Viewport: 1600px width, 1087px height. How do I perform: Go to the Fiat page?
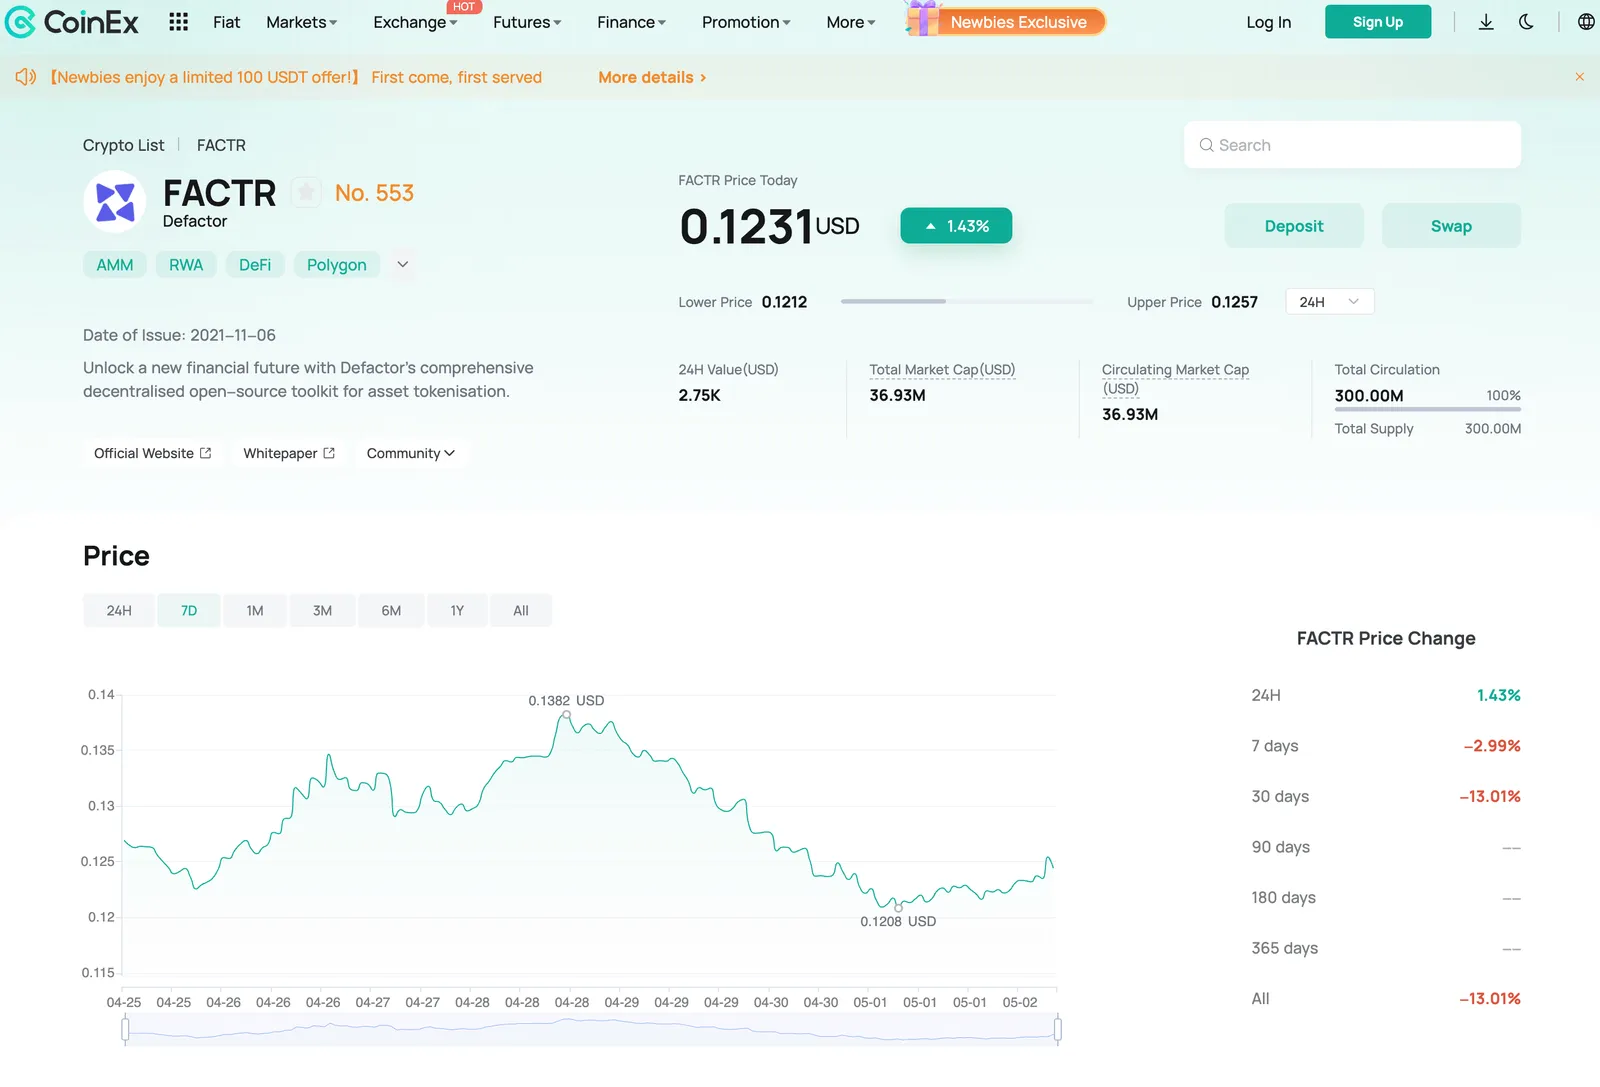tap(226, 22)
